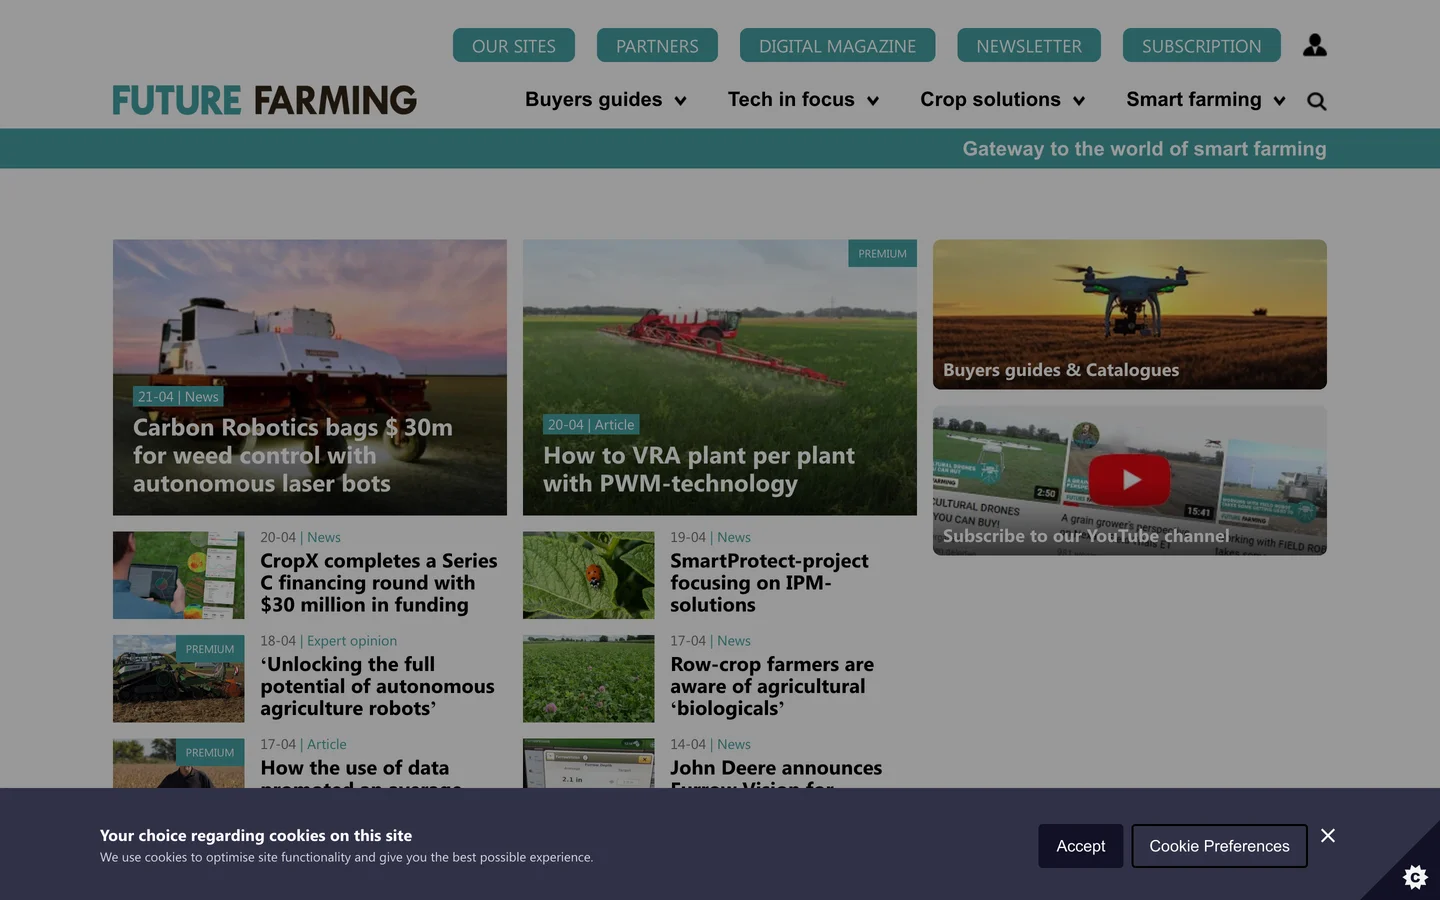Open Buyers guides & Catalogues card

(1130, 314)
